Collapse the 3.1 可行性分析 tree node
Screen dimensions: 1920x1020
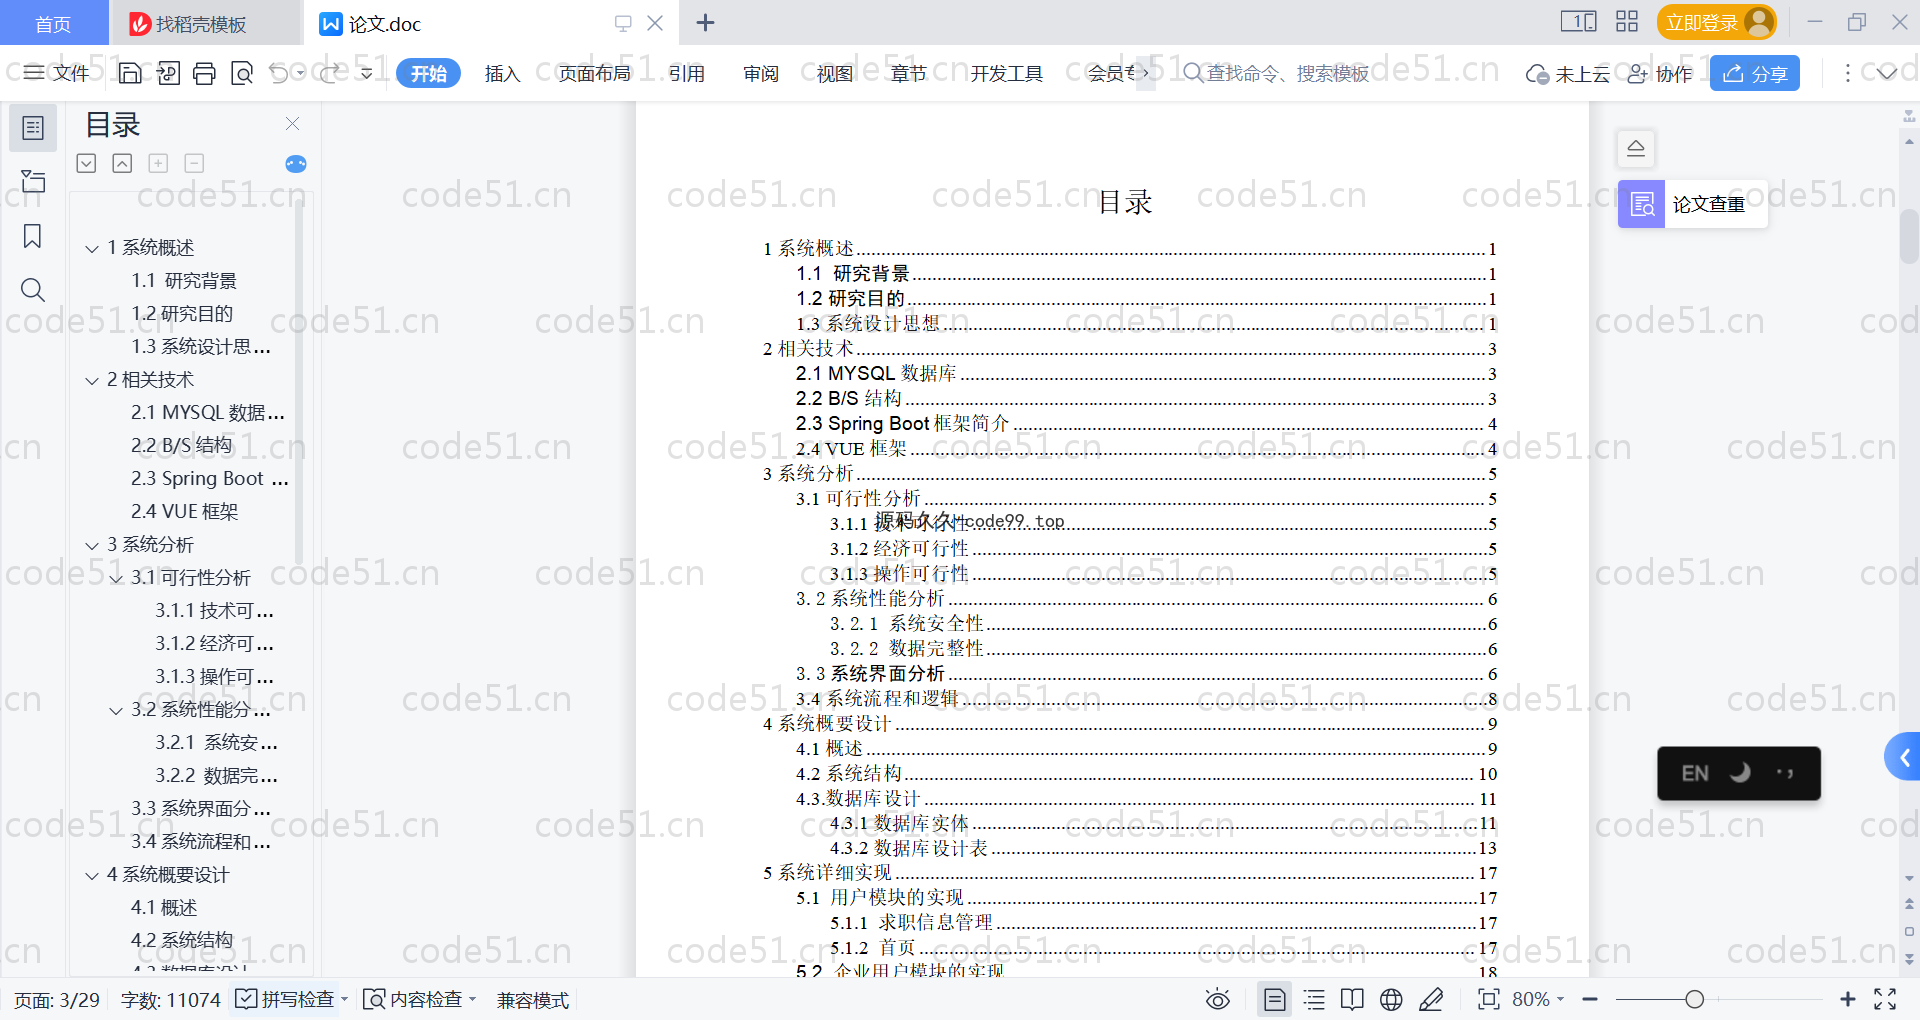[116, 578]
